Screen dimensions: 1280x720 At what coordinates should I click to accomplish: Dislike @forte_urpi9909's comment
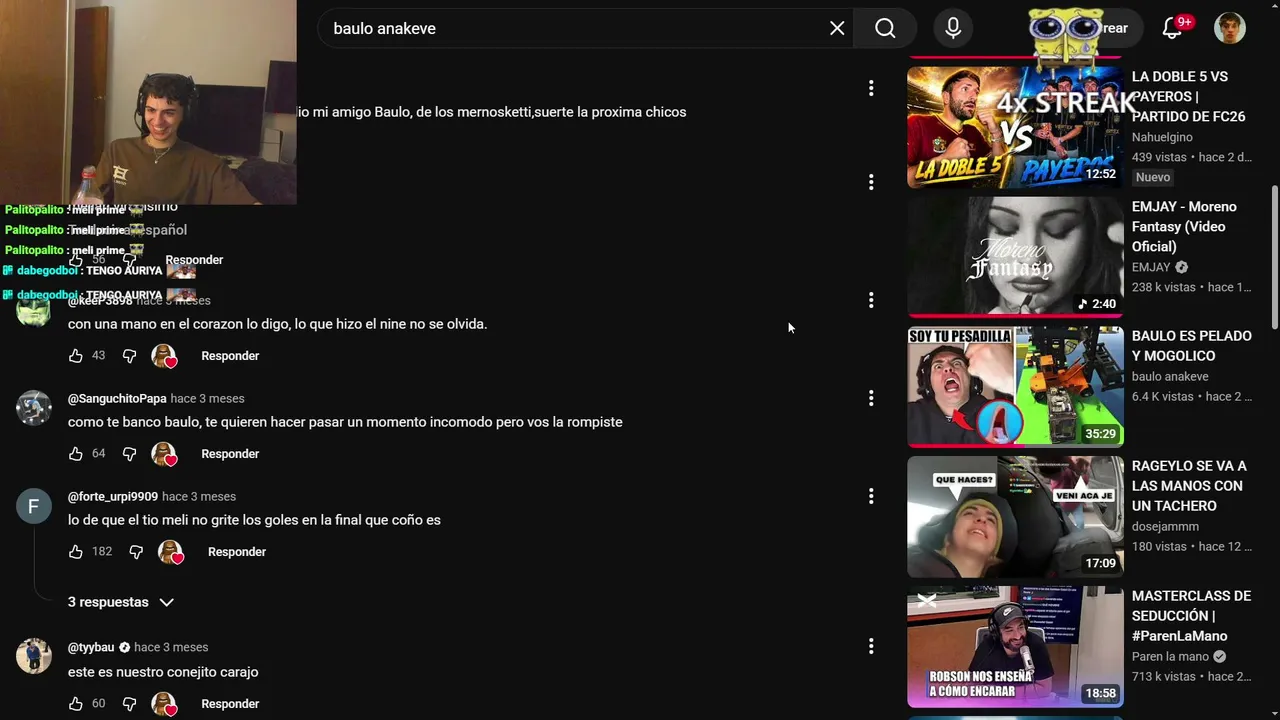tap(136, 552)
